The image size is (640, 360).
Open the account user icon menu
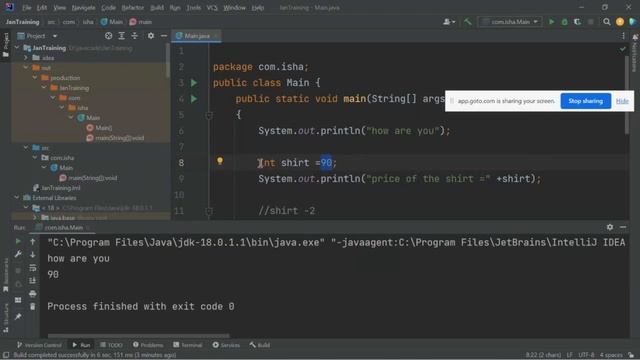[x=449, y=22]
